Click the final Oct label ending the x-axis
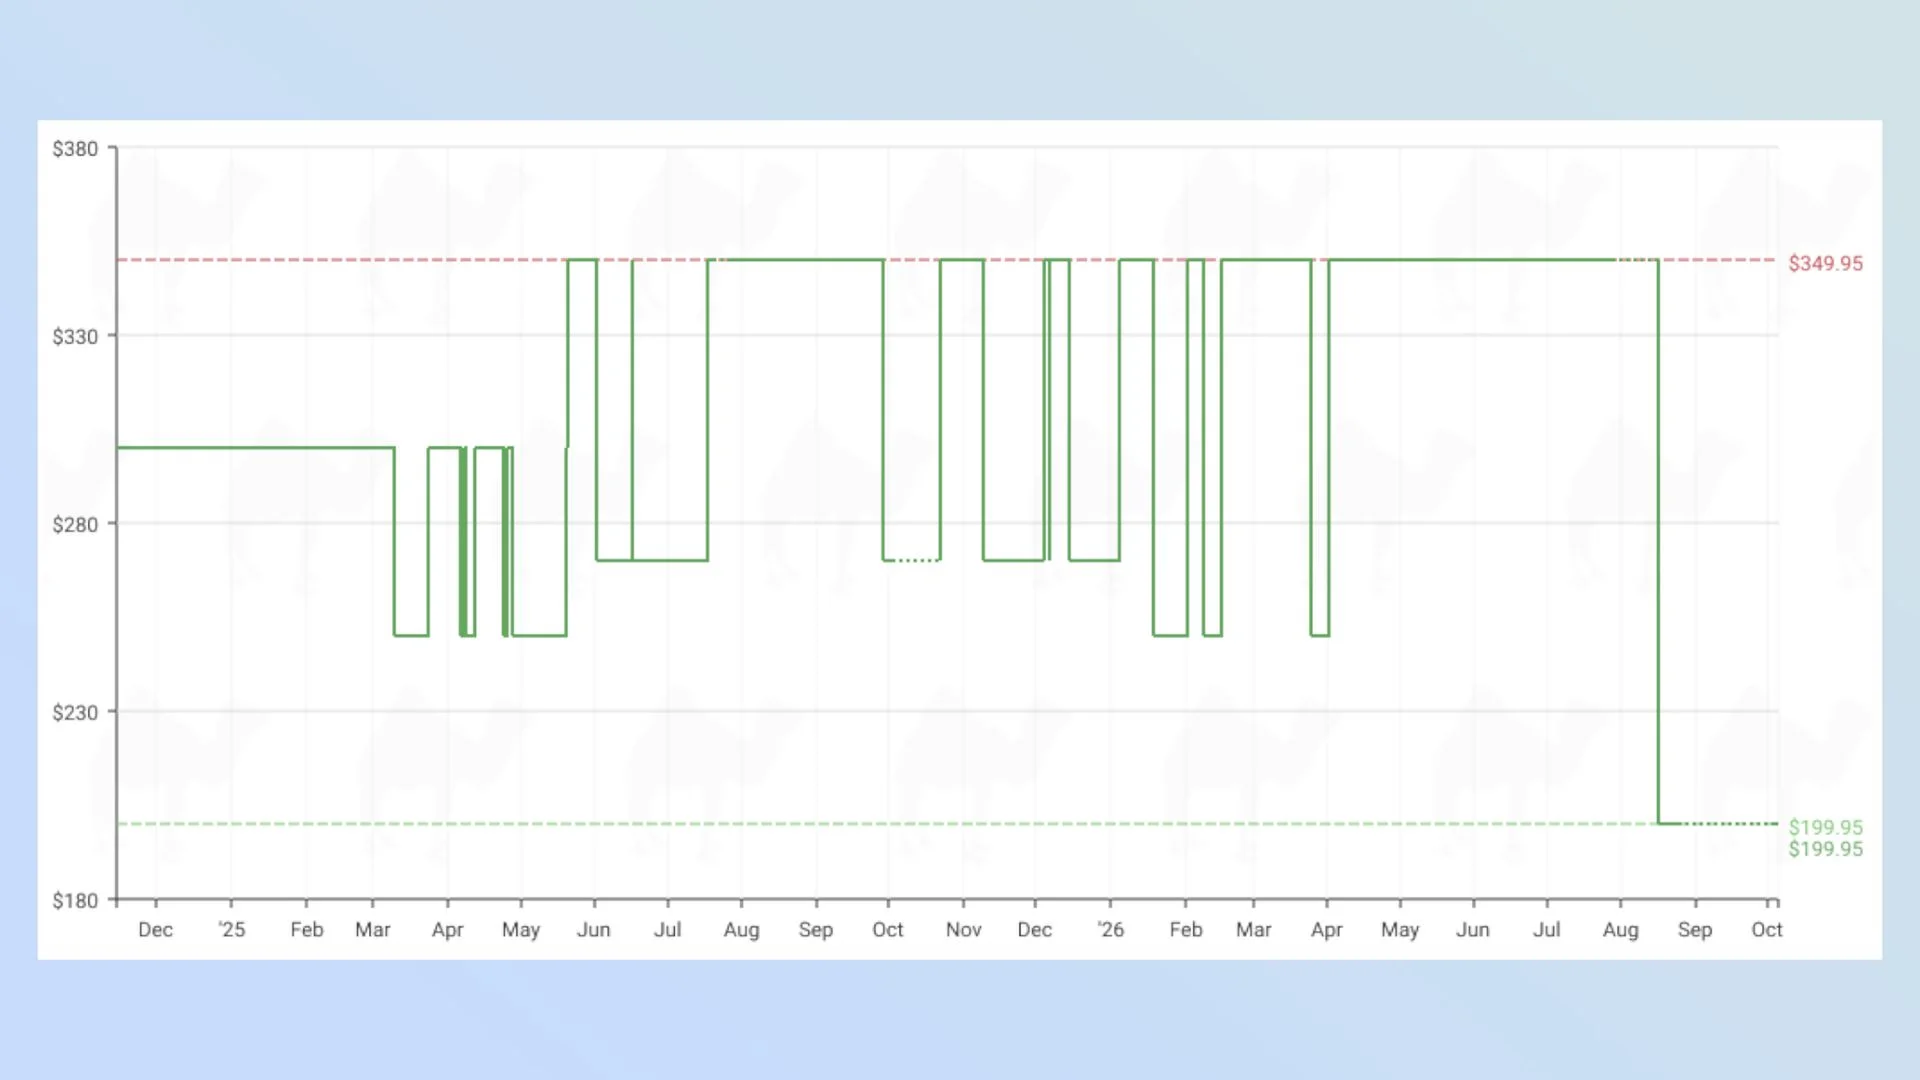Screen dimensions: 1920x1080 click(1766, 930)
